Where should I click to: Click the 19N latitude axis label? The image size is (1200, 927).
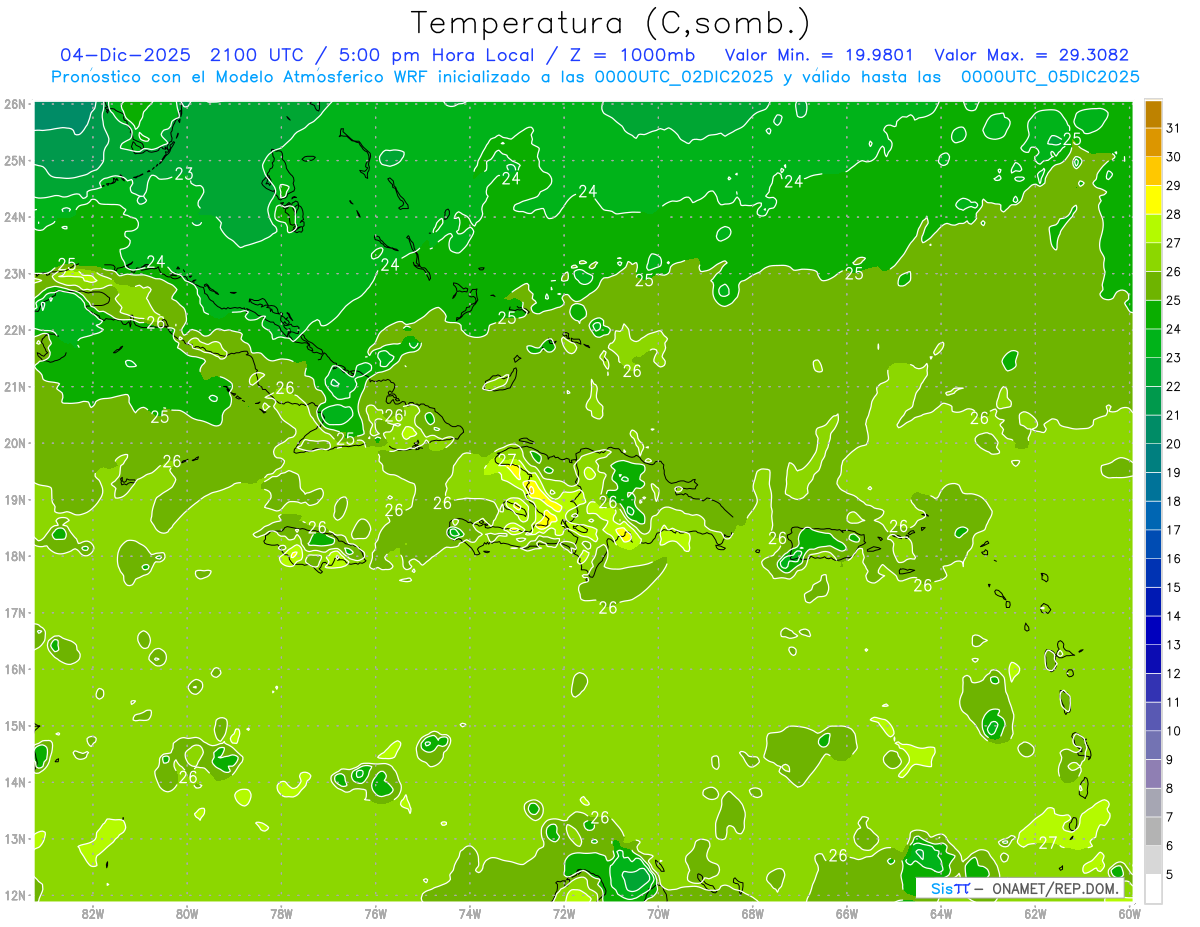[14, 499]
